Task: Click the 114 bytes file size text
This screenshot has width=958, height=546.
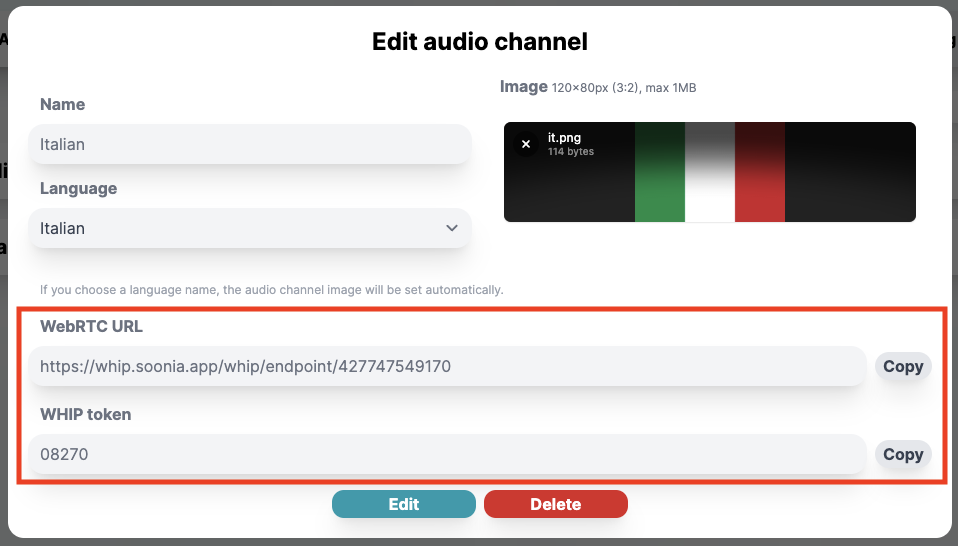Action: (571, 152)
